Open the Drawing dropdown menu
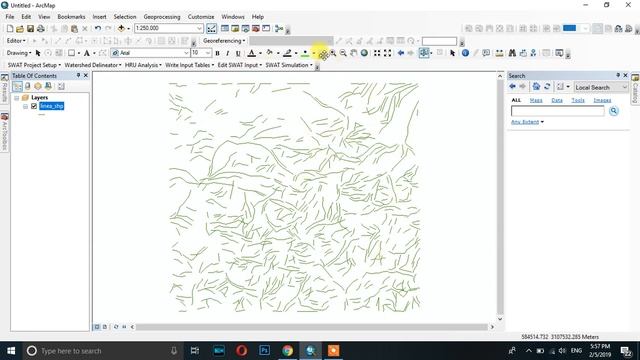 click(19, 53)
